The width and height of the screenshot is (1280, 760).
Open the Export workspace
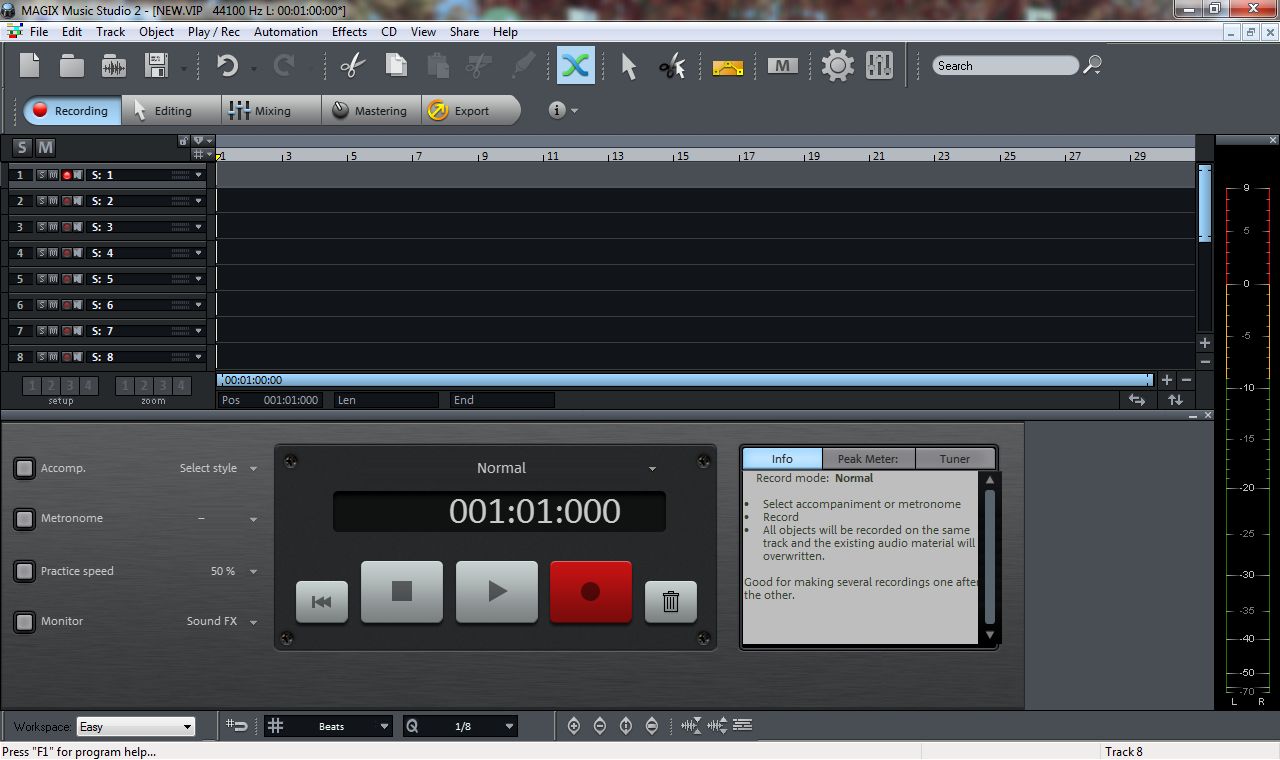point(471,110)
